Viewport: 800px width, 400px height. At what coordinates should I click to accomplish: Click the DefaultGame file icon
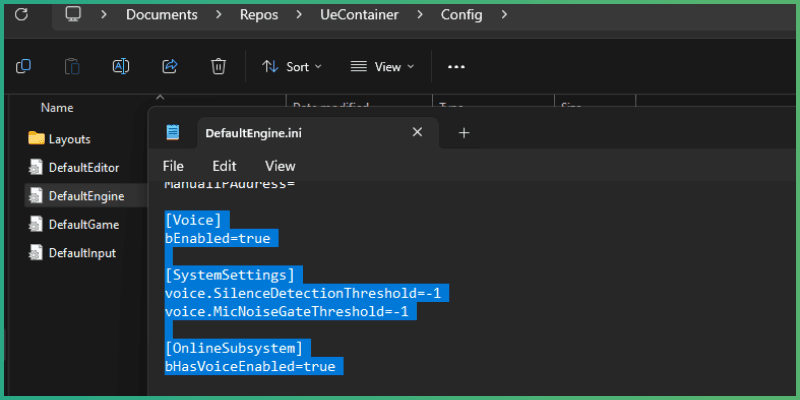tap(36, 224)
